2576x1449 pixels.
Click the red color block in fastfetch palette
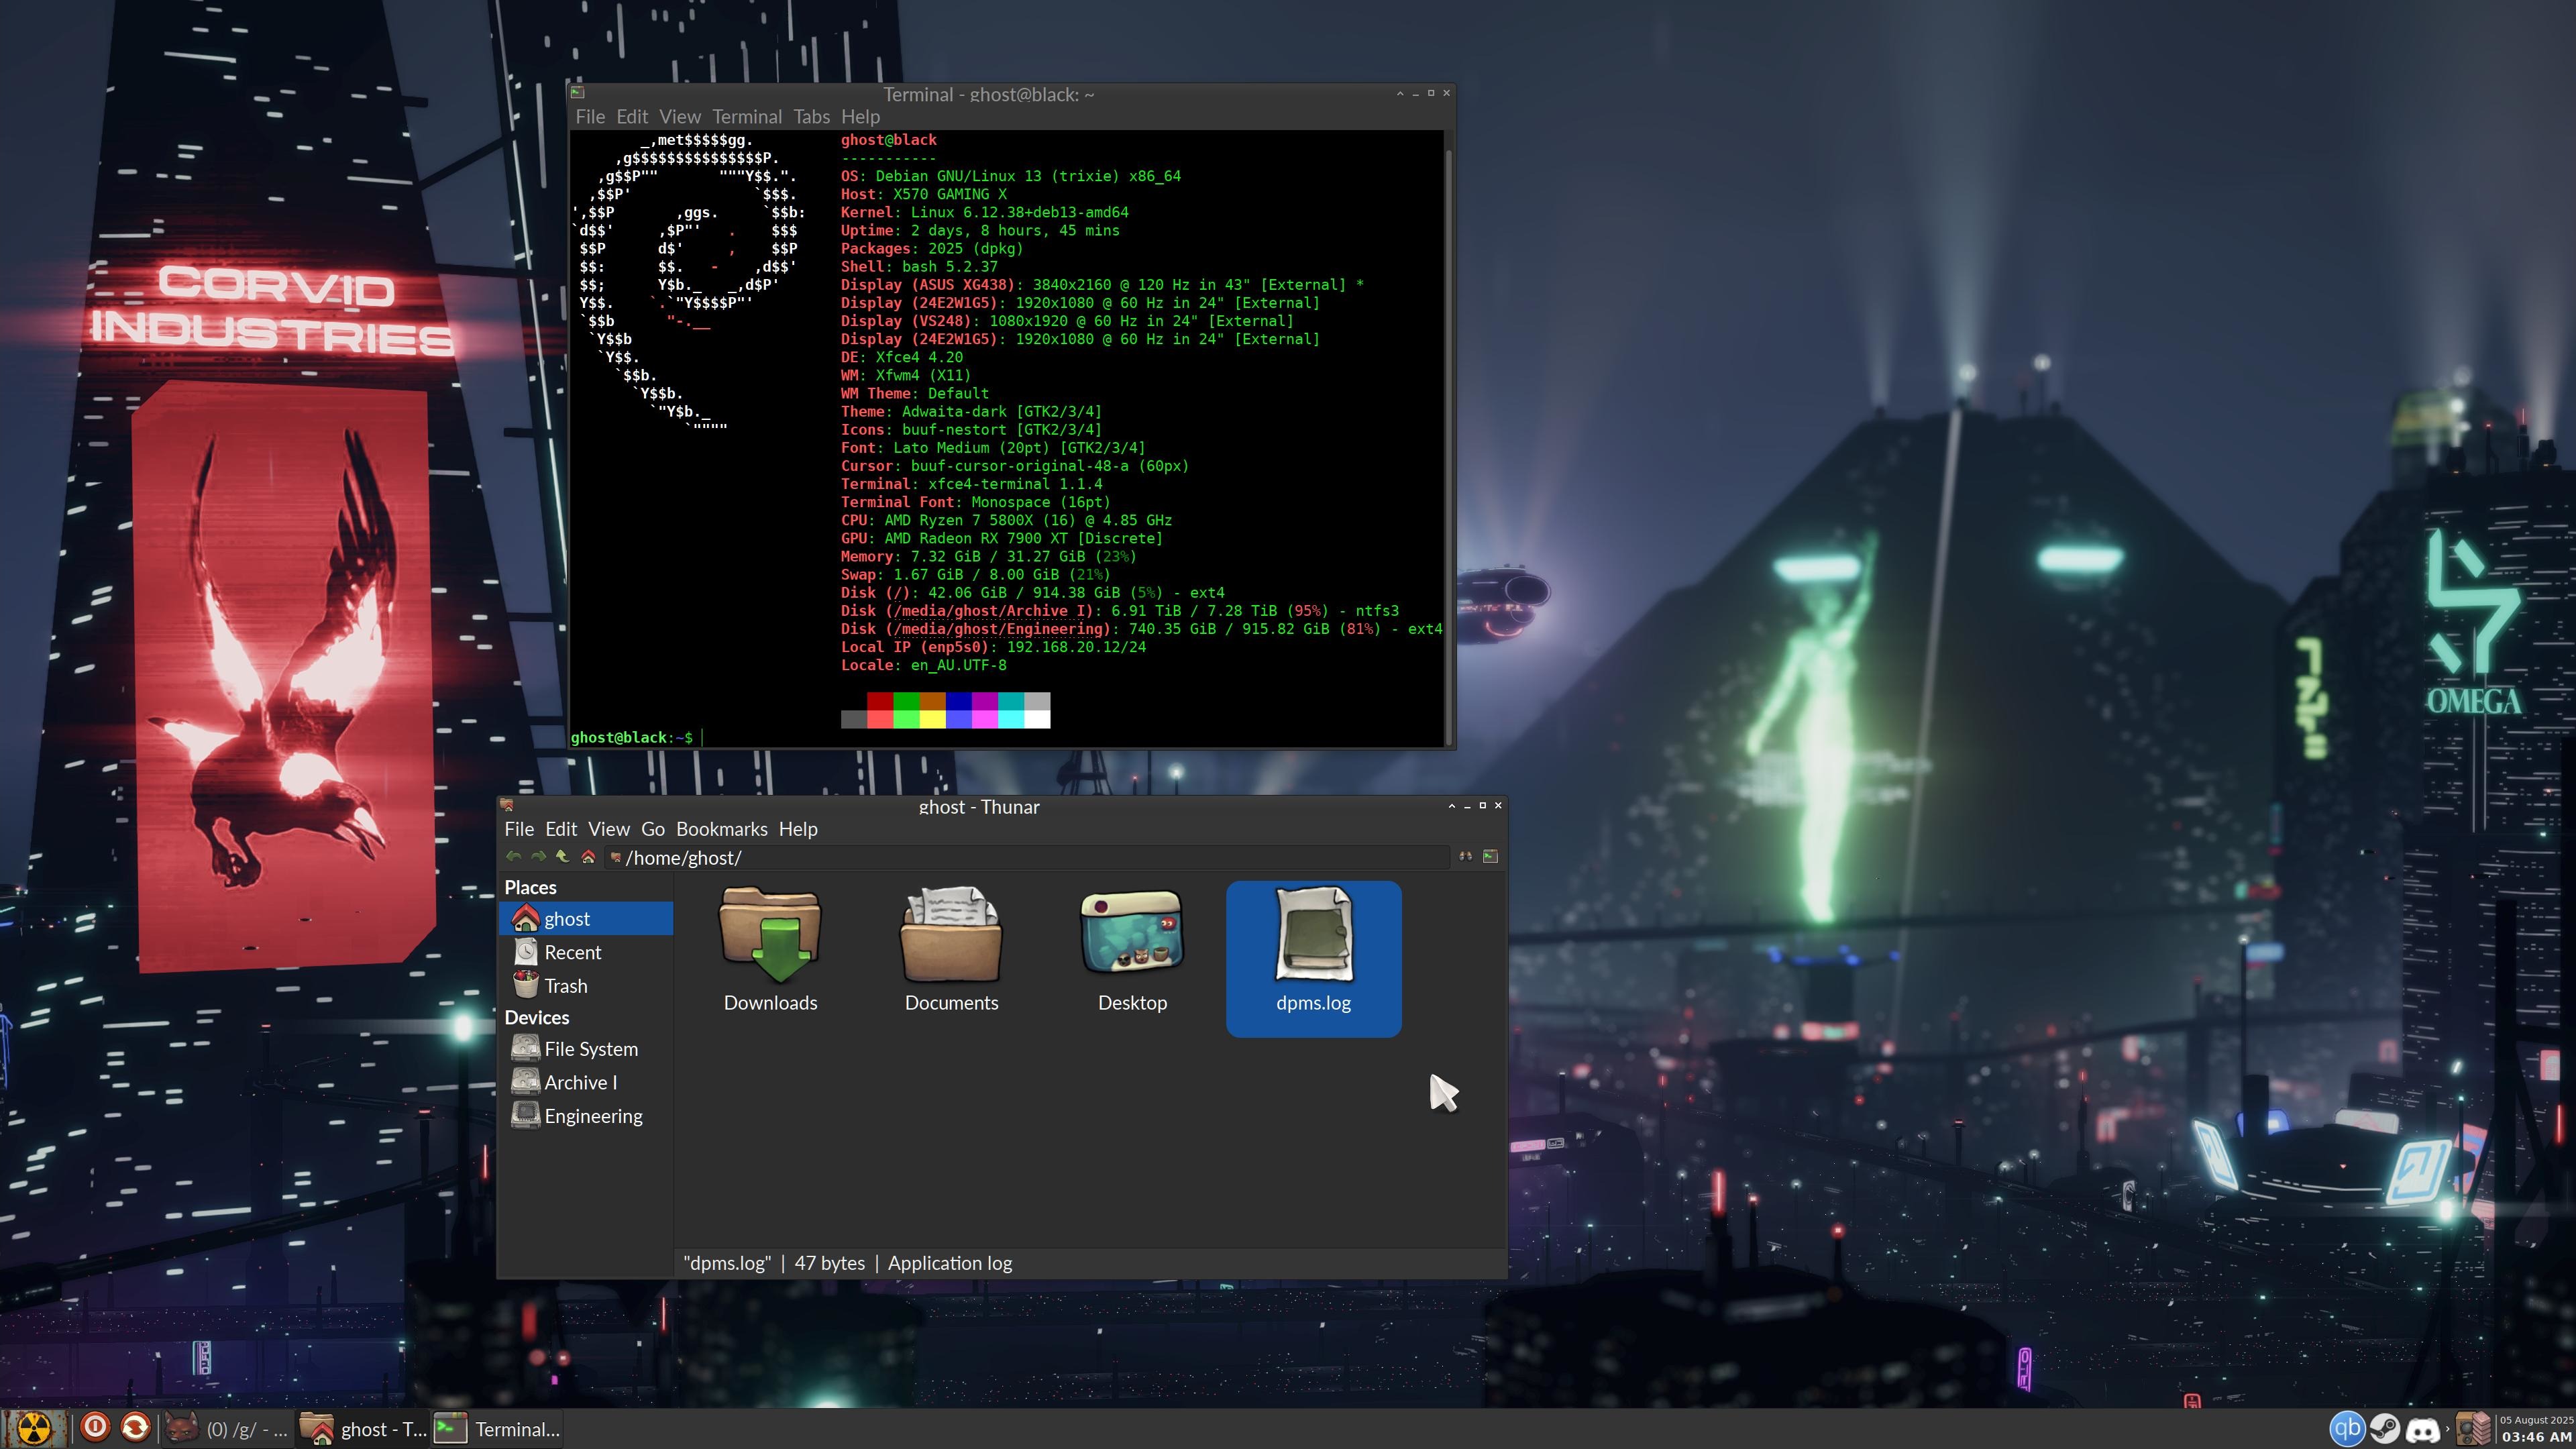click(x=880, y=701)
